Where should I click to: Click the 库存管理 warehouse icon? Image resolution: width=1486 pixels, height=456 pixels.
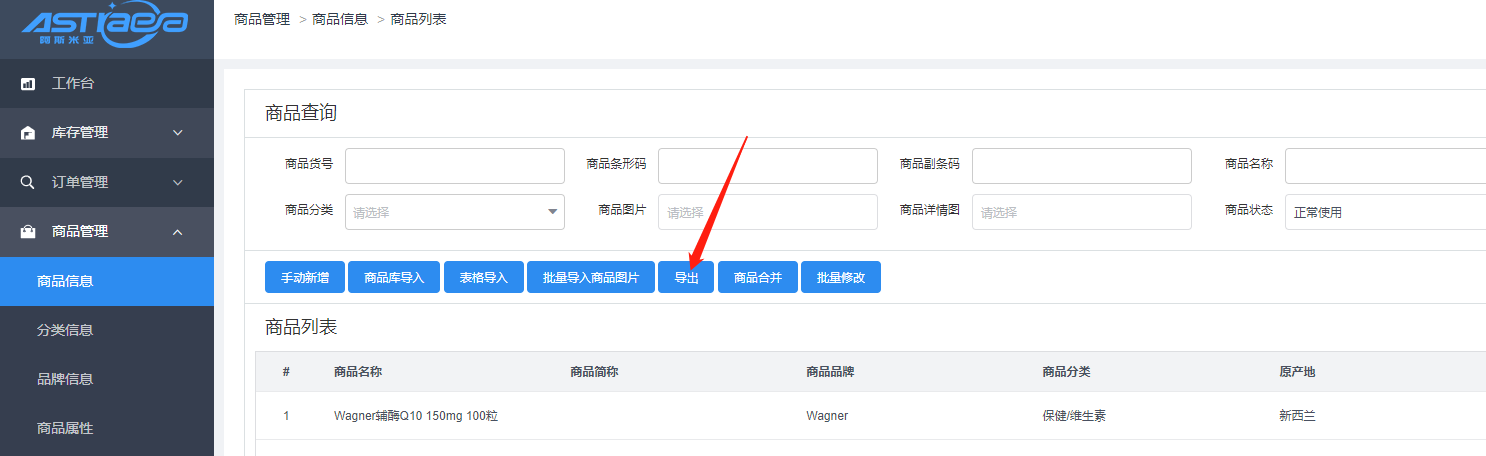point(28,133)
